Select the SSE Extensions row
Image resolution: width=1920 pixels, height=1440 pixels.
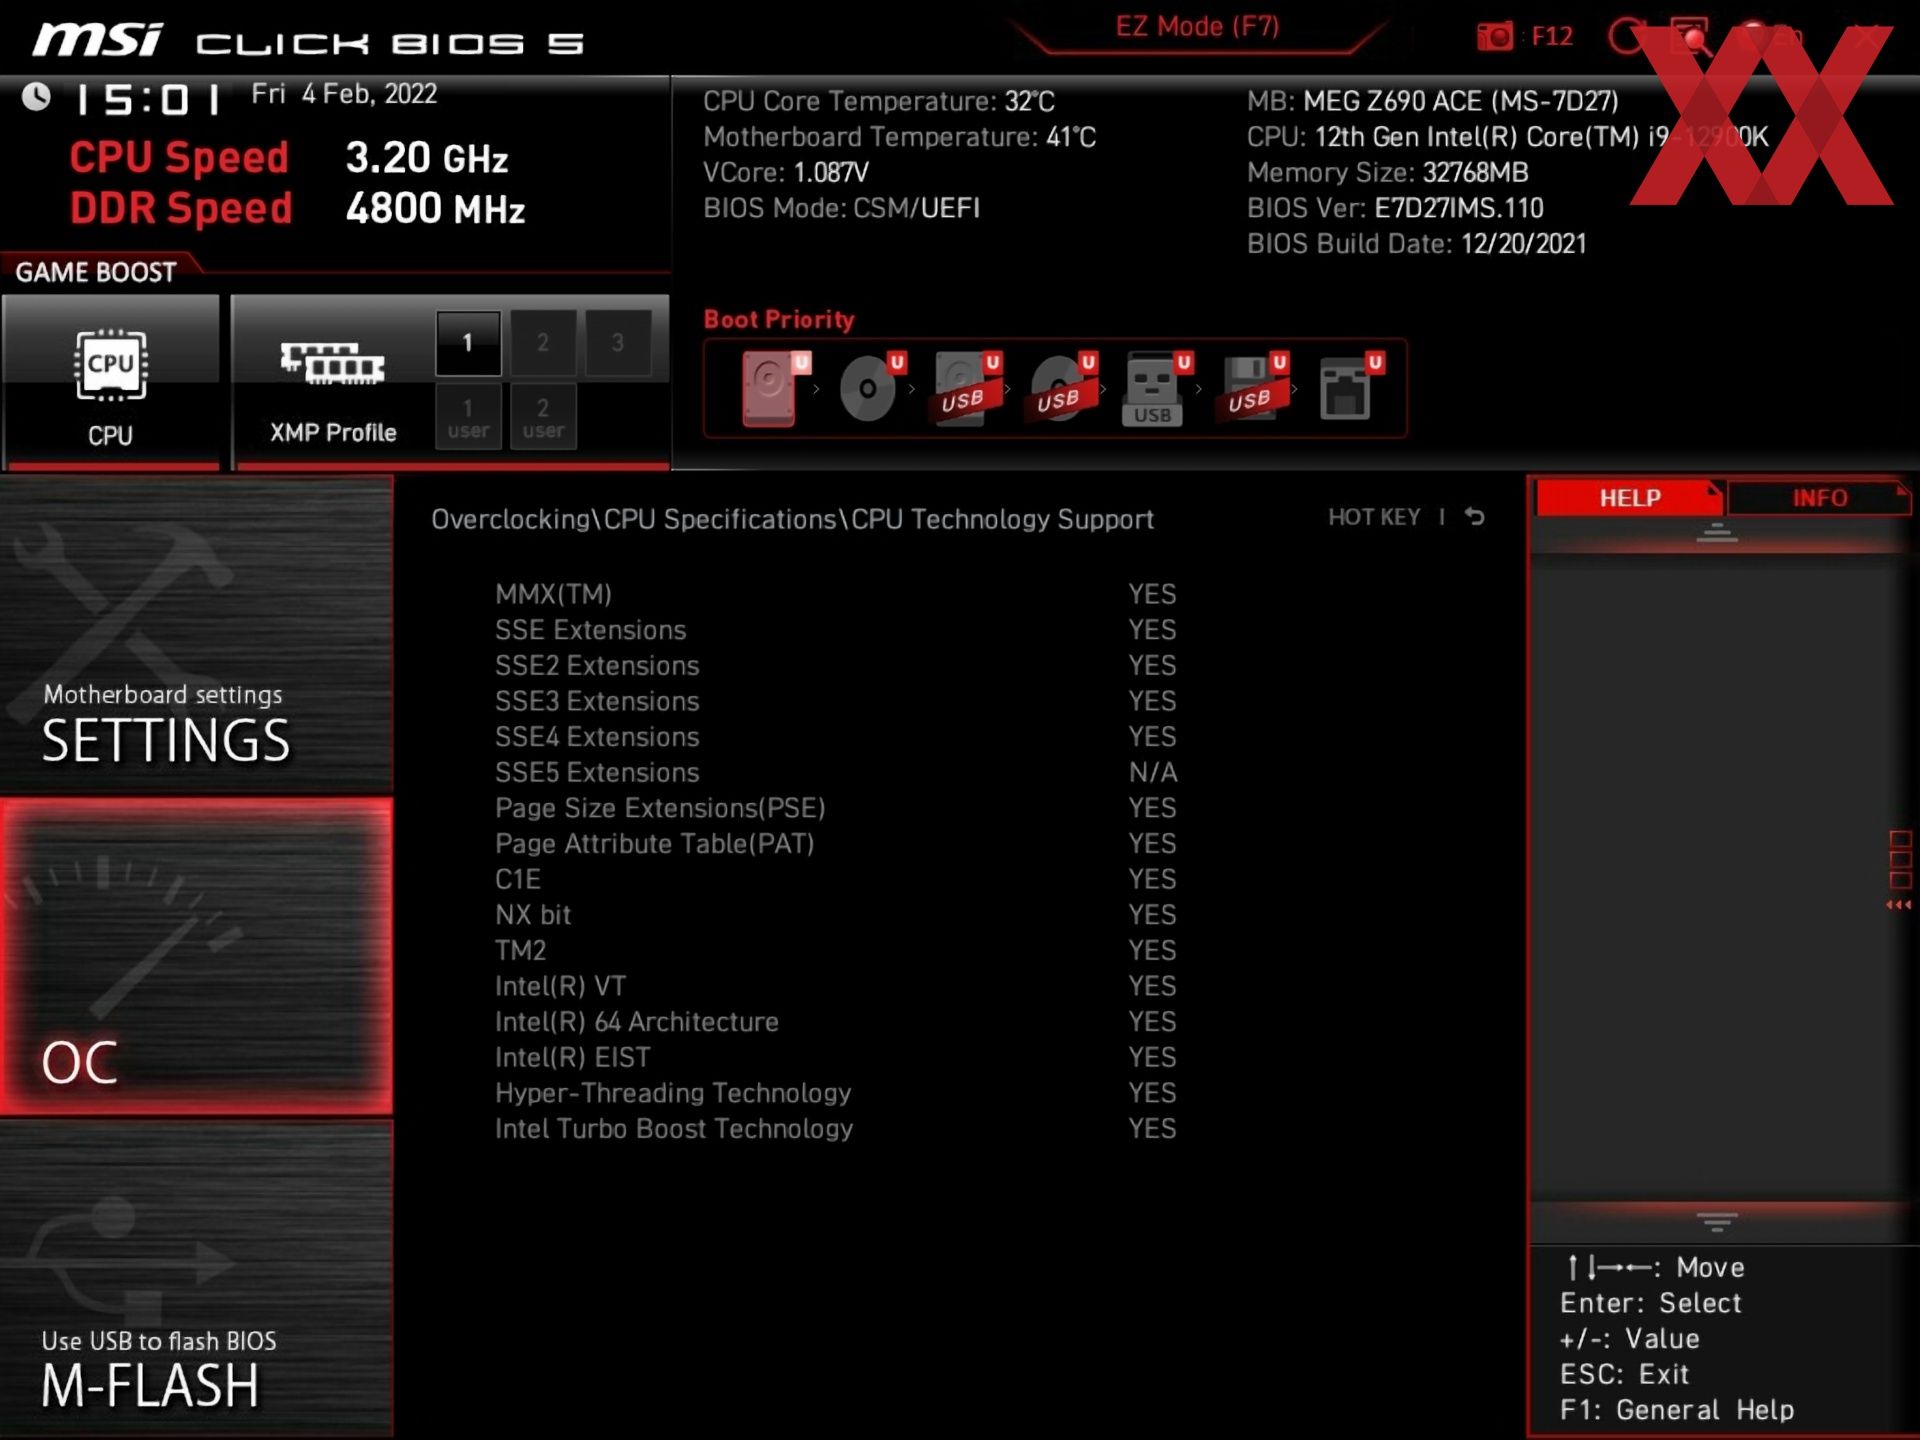tap(836, 630)
